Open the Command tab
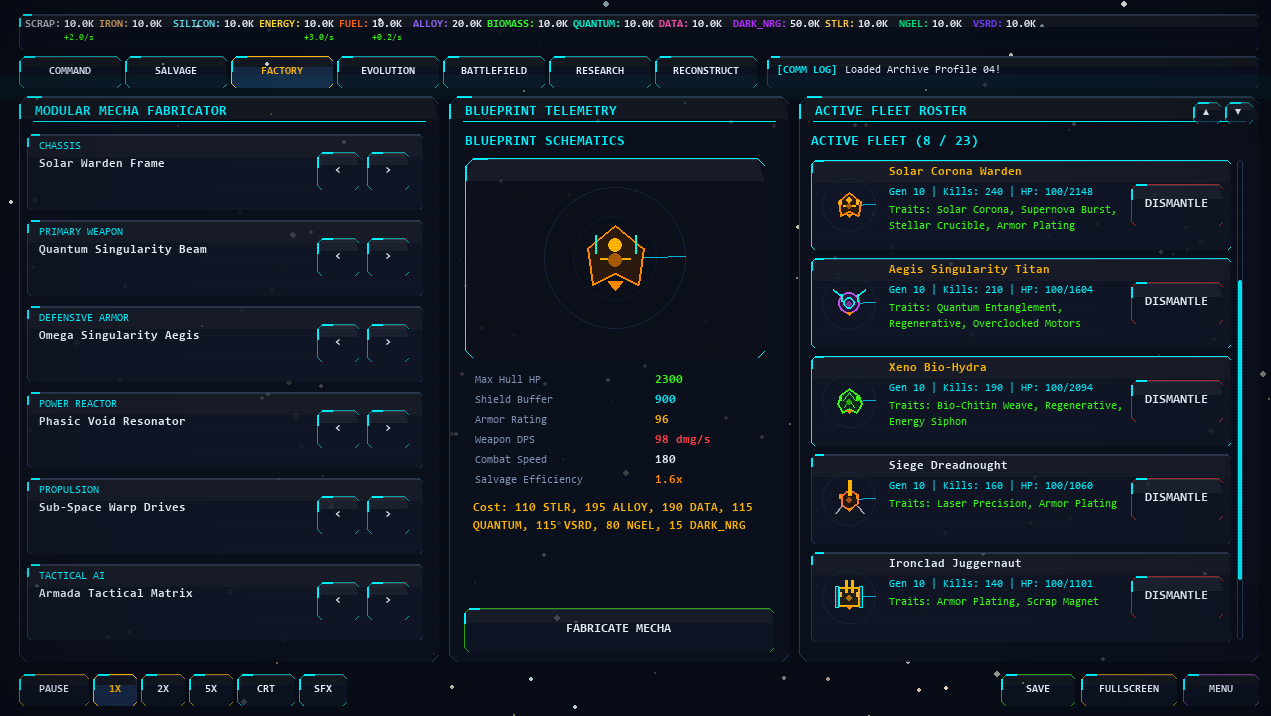 [x=70, y=71]
